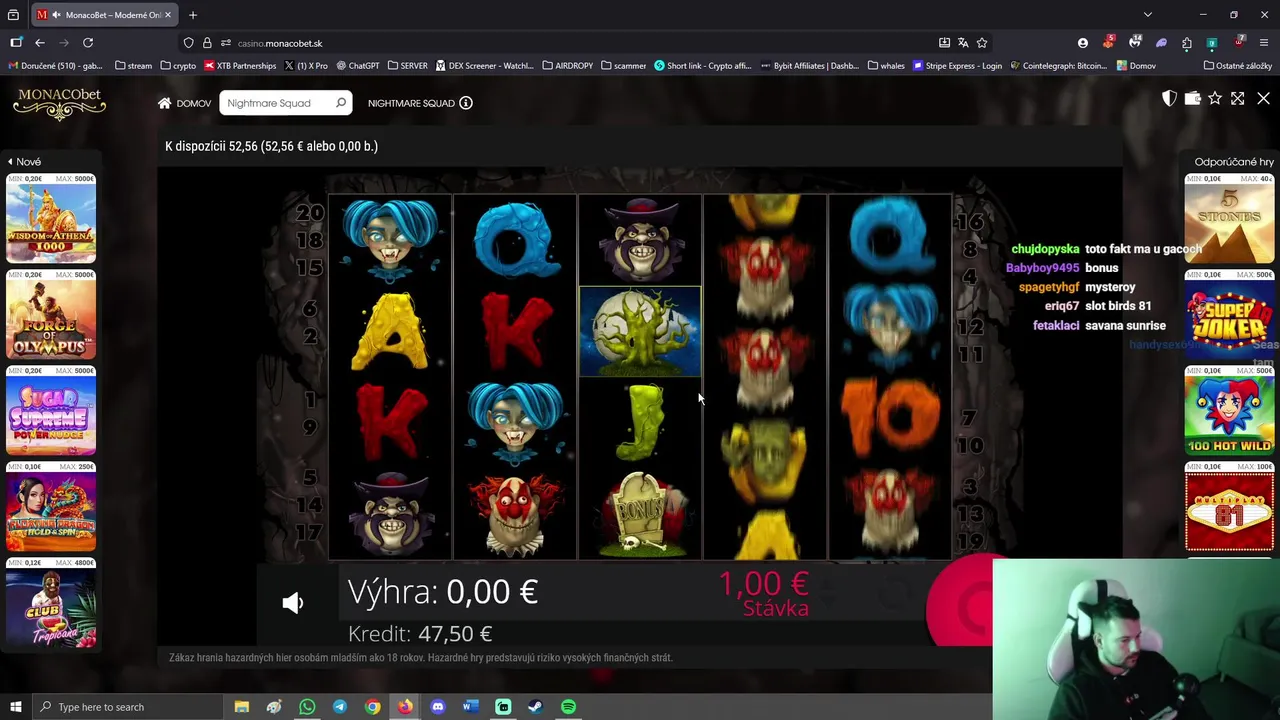Open Forge of Olympus game thumbnail
Viewport: 1280px width, 720px height.
(x=51, y=315)
